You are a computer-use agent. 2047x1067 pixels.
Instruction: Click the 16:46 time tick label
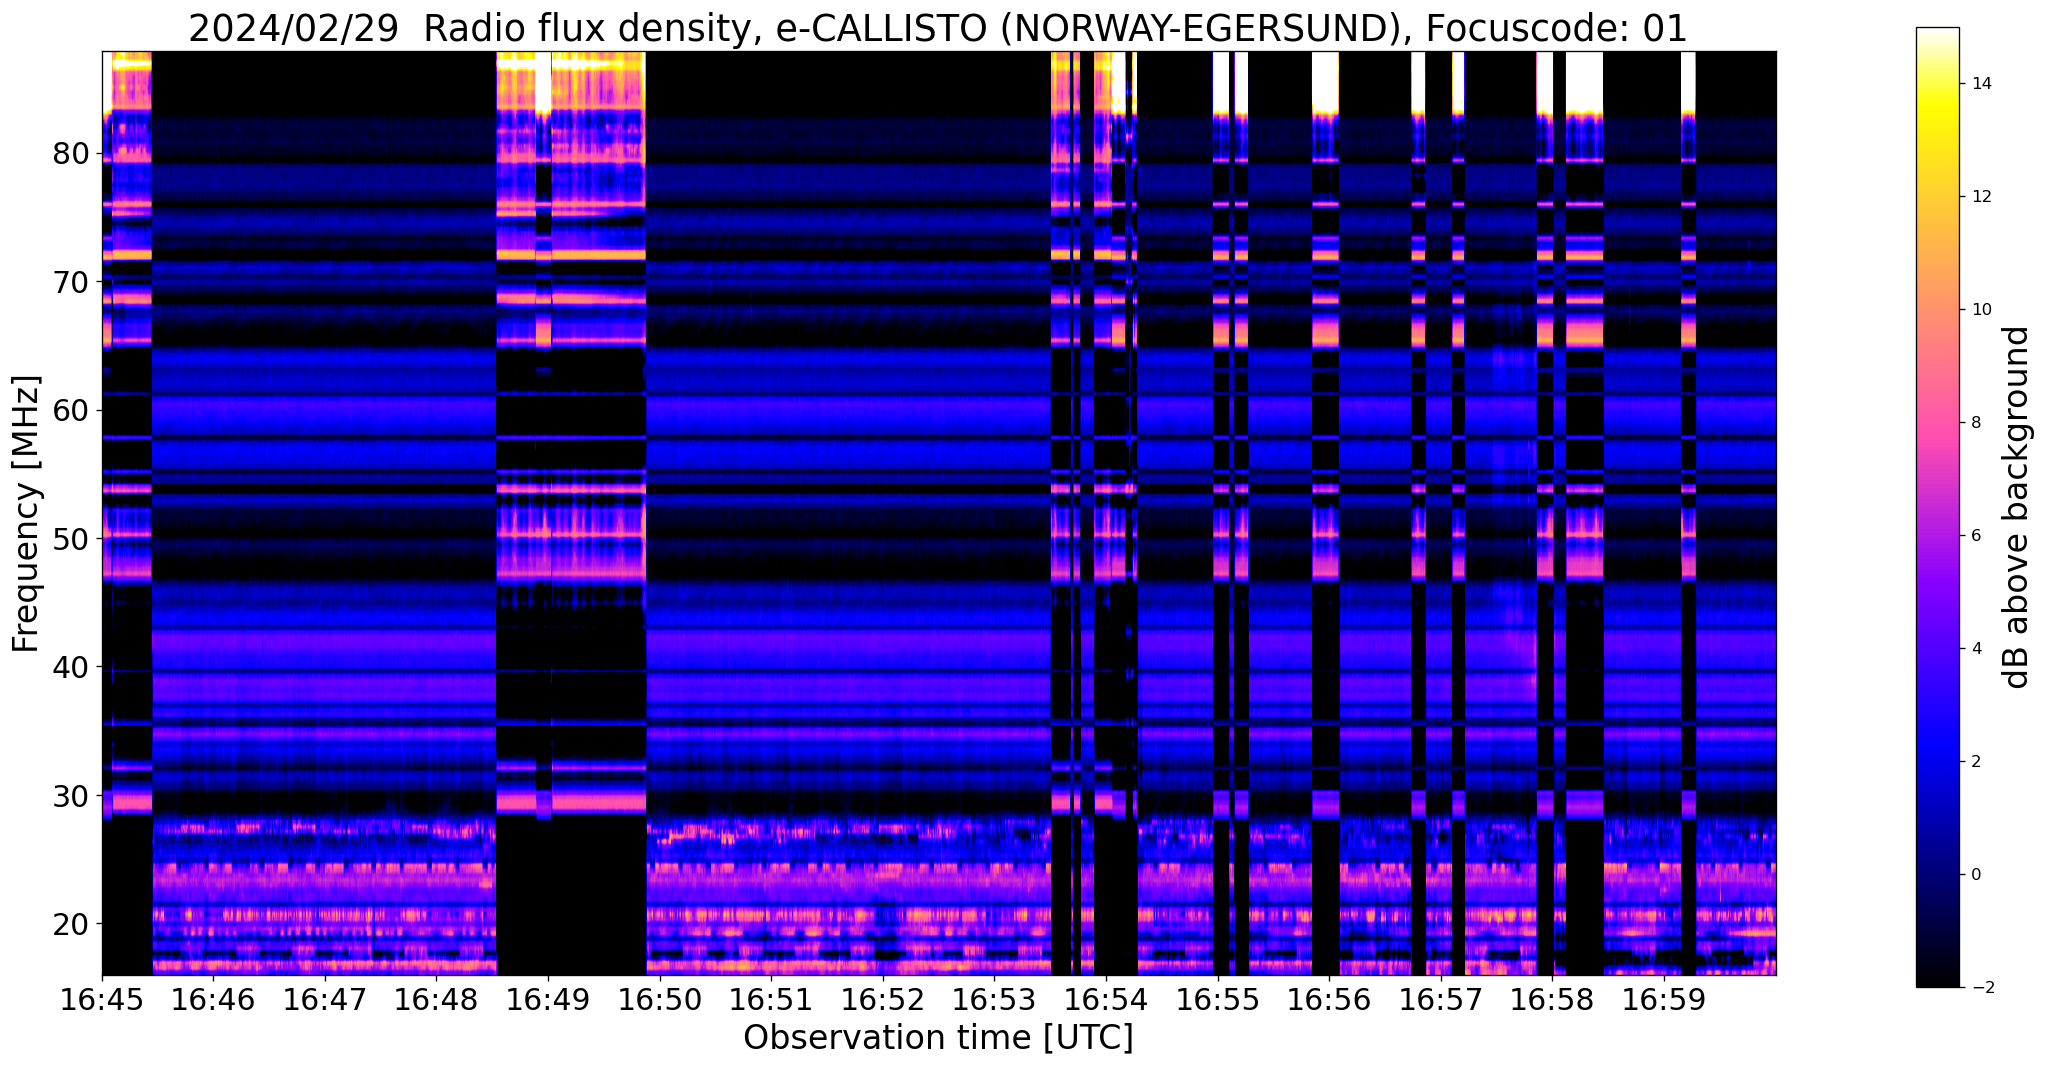tap(214, 998)
